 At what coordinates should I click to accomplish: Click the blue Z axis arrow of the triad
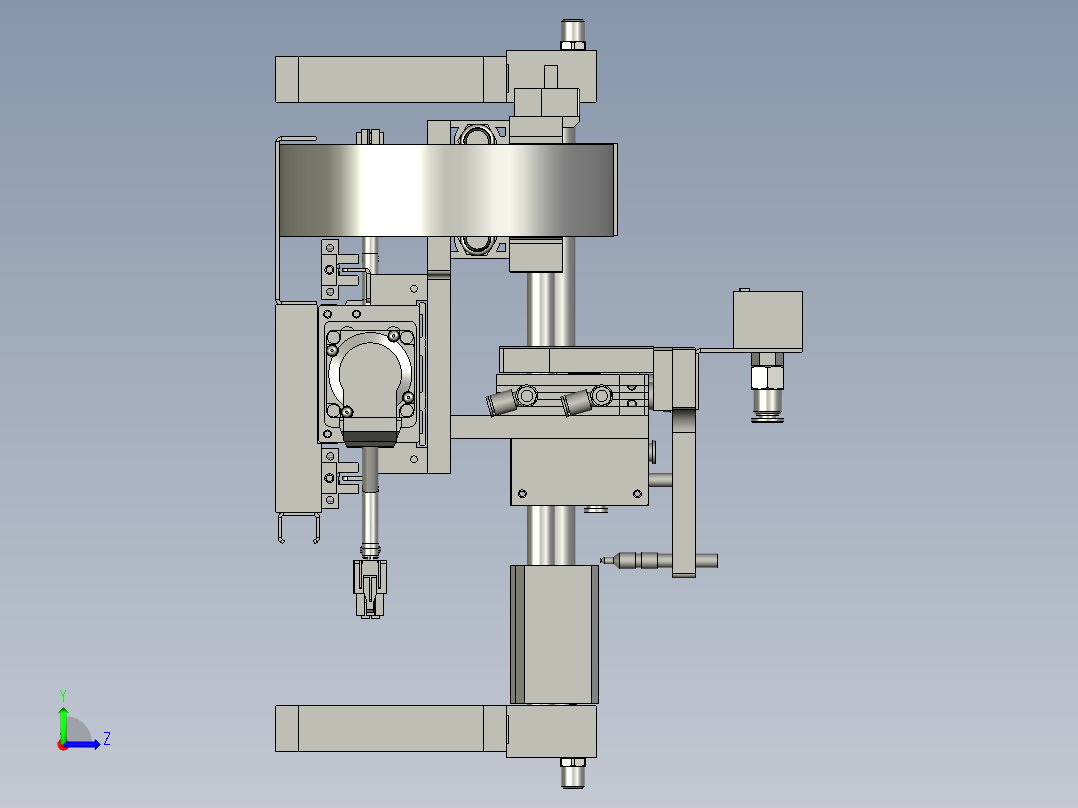click(x=82, y=744)
